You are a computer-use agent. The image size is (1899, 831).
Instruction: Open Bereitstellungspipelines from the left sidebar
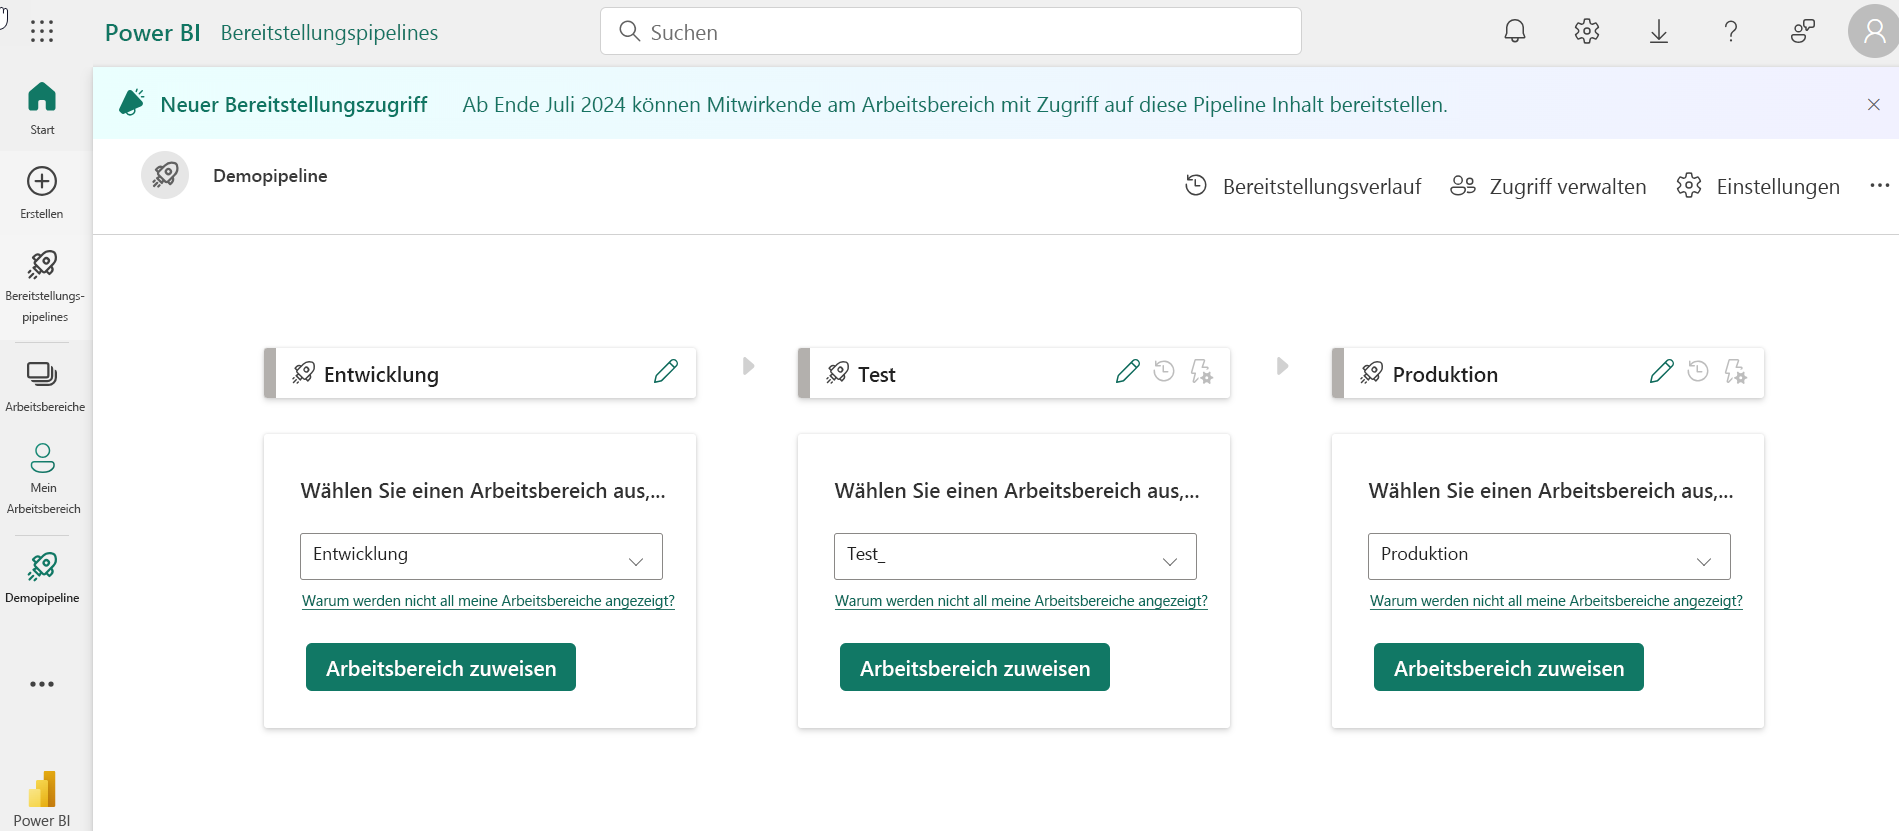(x=42, y=264)
